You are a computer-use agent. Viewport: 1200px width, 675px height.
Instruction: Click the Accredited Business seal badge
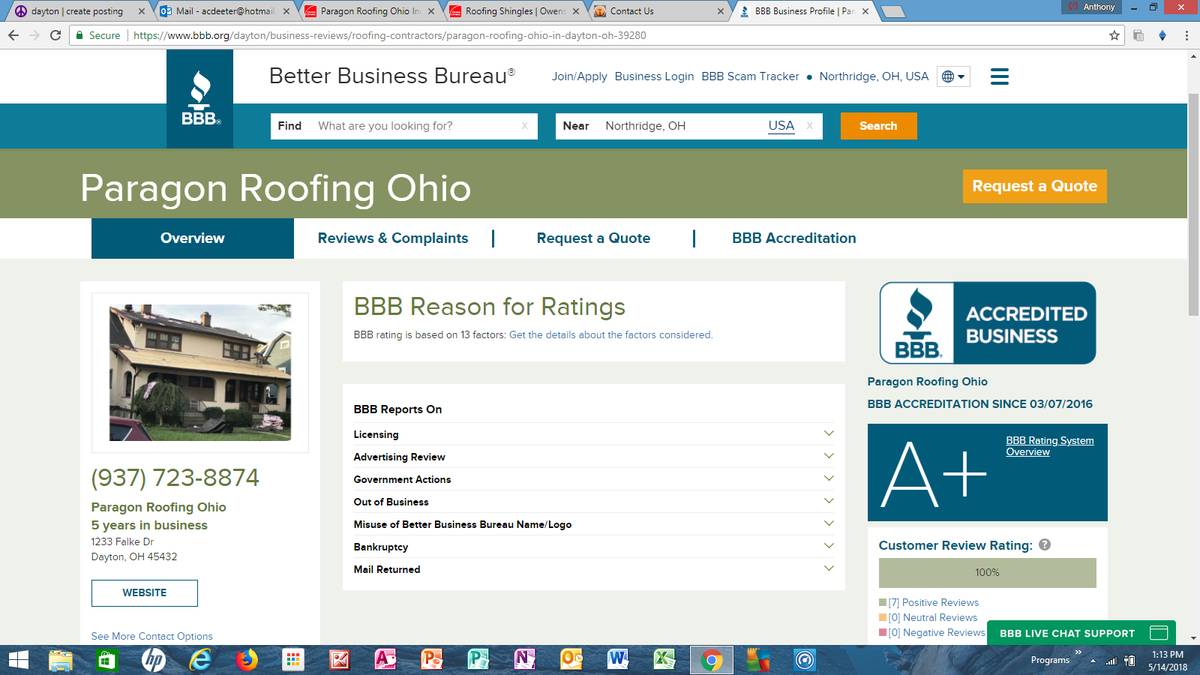[987, 323]
